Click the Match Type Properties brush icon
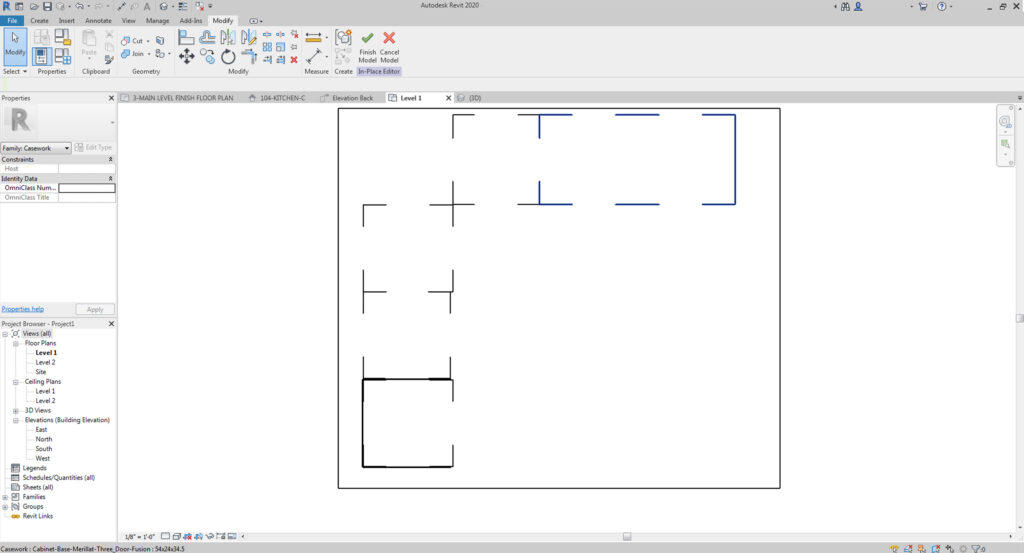The width and height of the screenshot is (1024, 553). [109, 59]
